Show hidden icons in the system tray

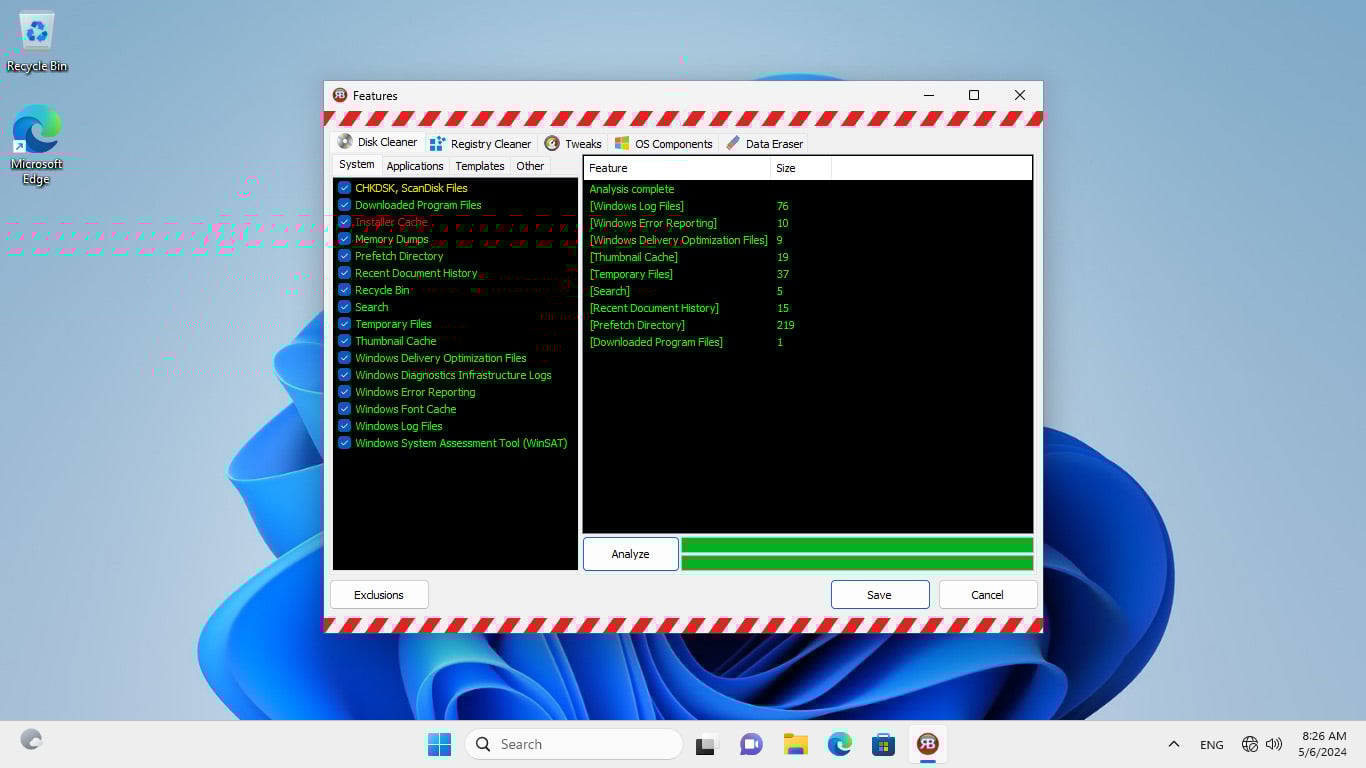pyautogui.click(x=1174, y=744)
